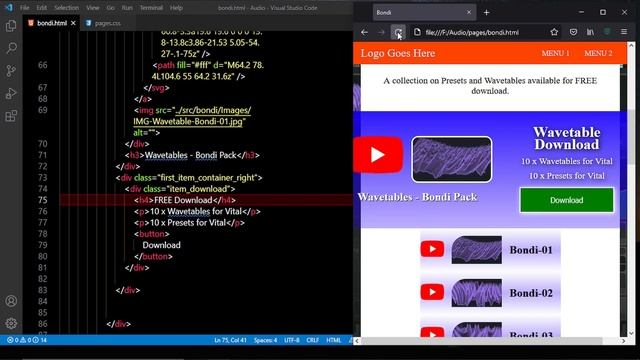This screenshot has height=360, width=640.
Task: Click the green shield extension icon
Action: click(607, 32)
